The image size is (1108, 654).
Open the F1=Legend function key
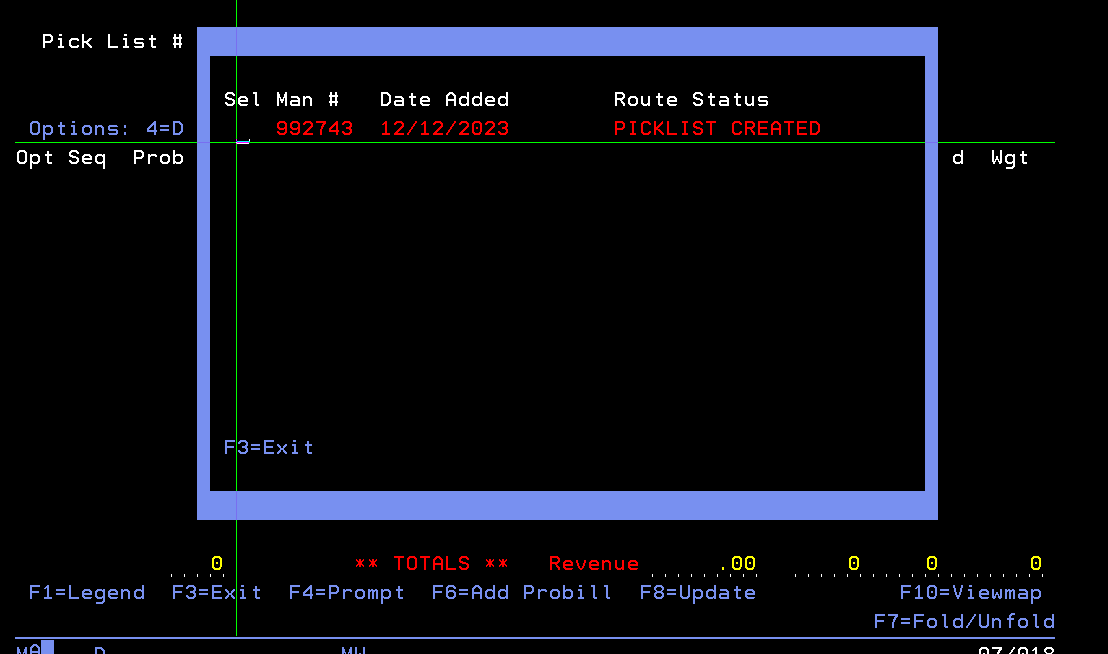(x=87, y=593)
